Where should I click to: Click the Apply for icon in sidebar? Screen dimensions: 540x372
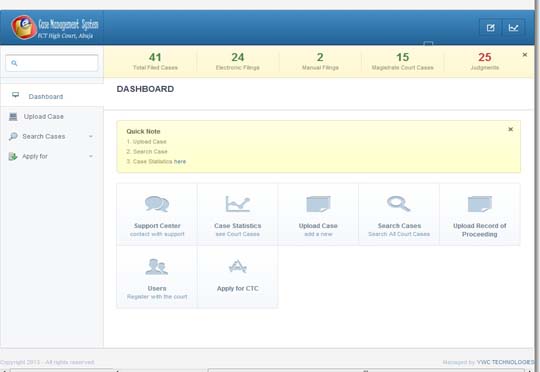pos(13,156)
